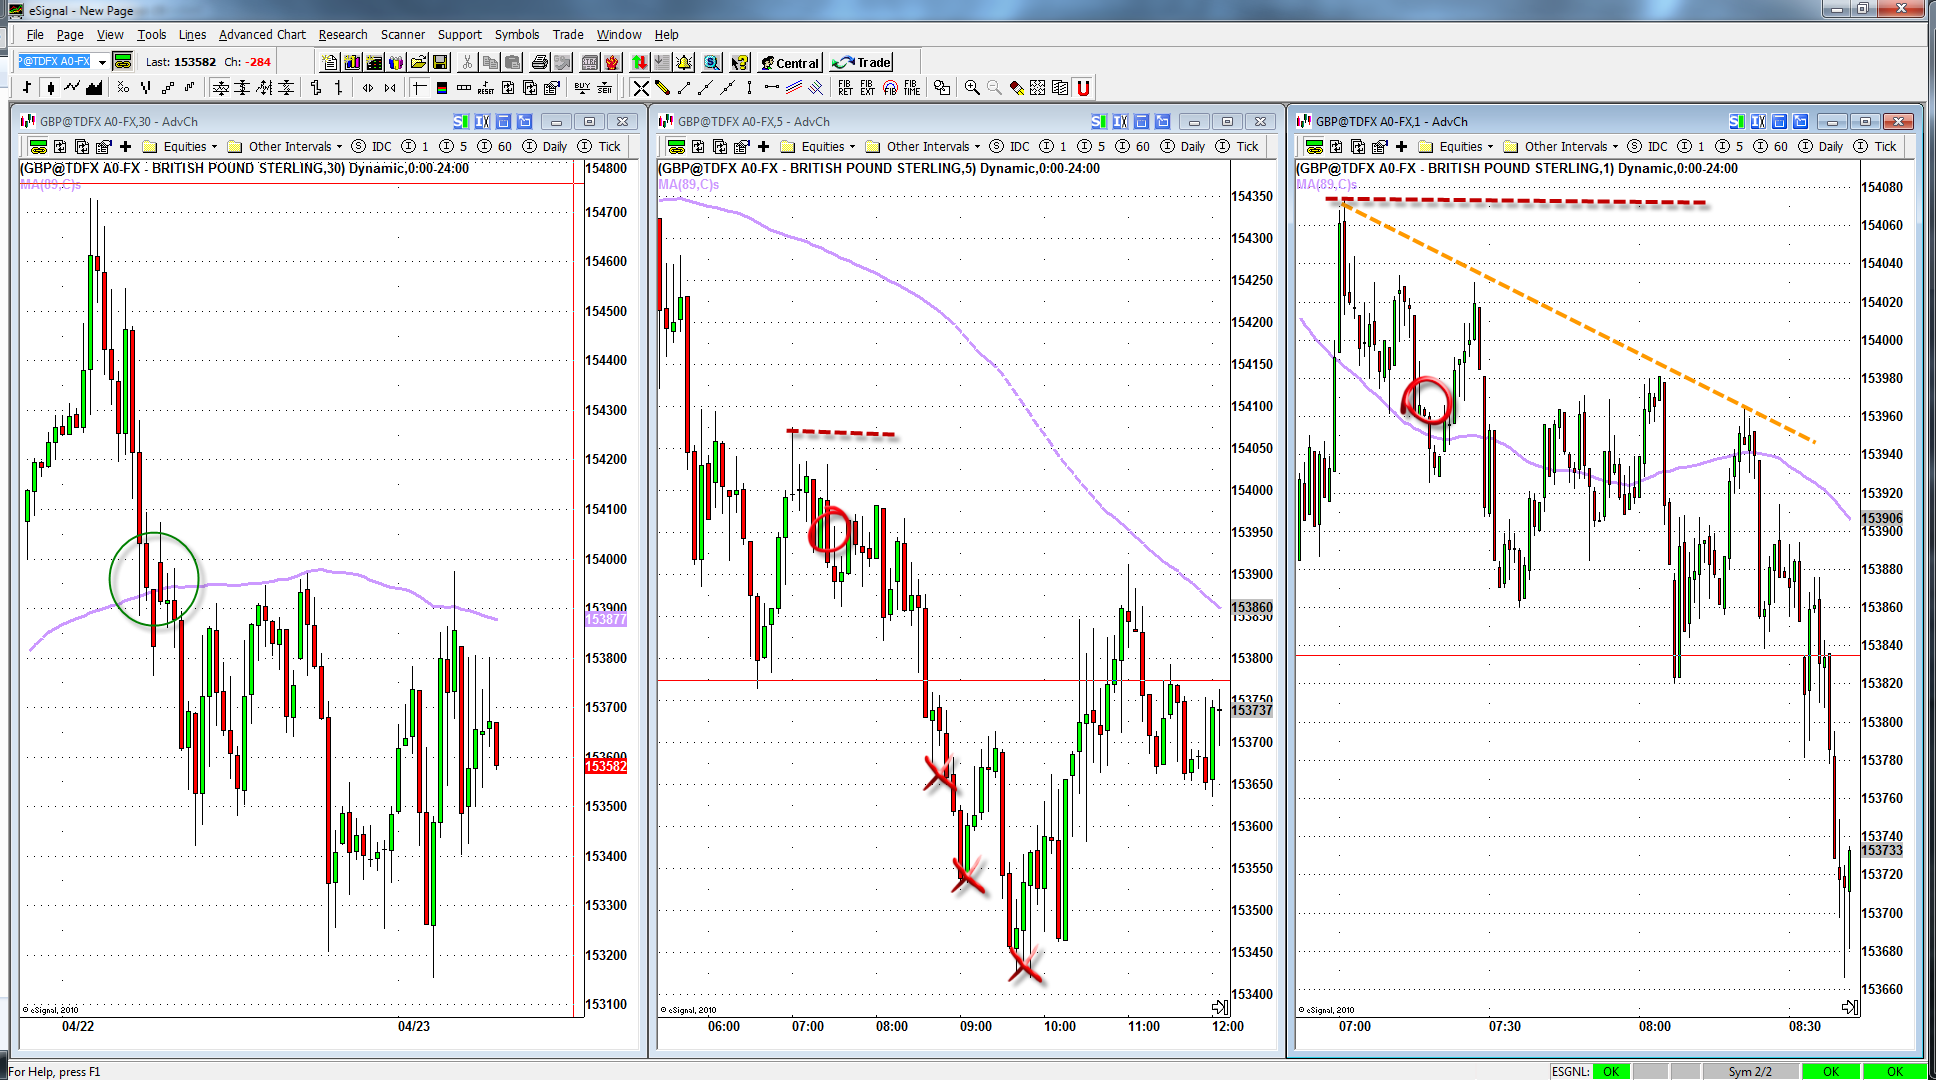Select the line chart type icon

72,88
